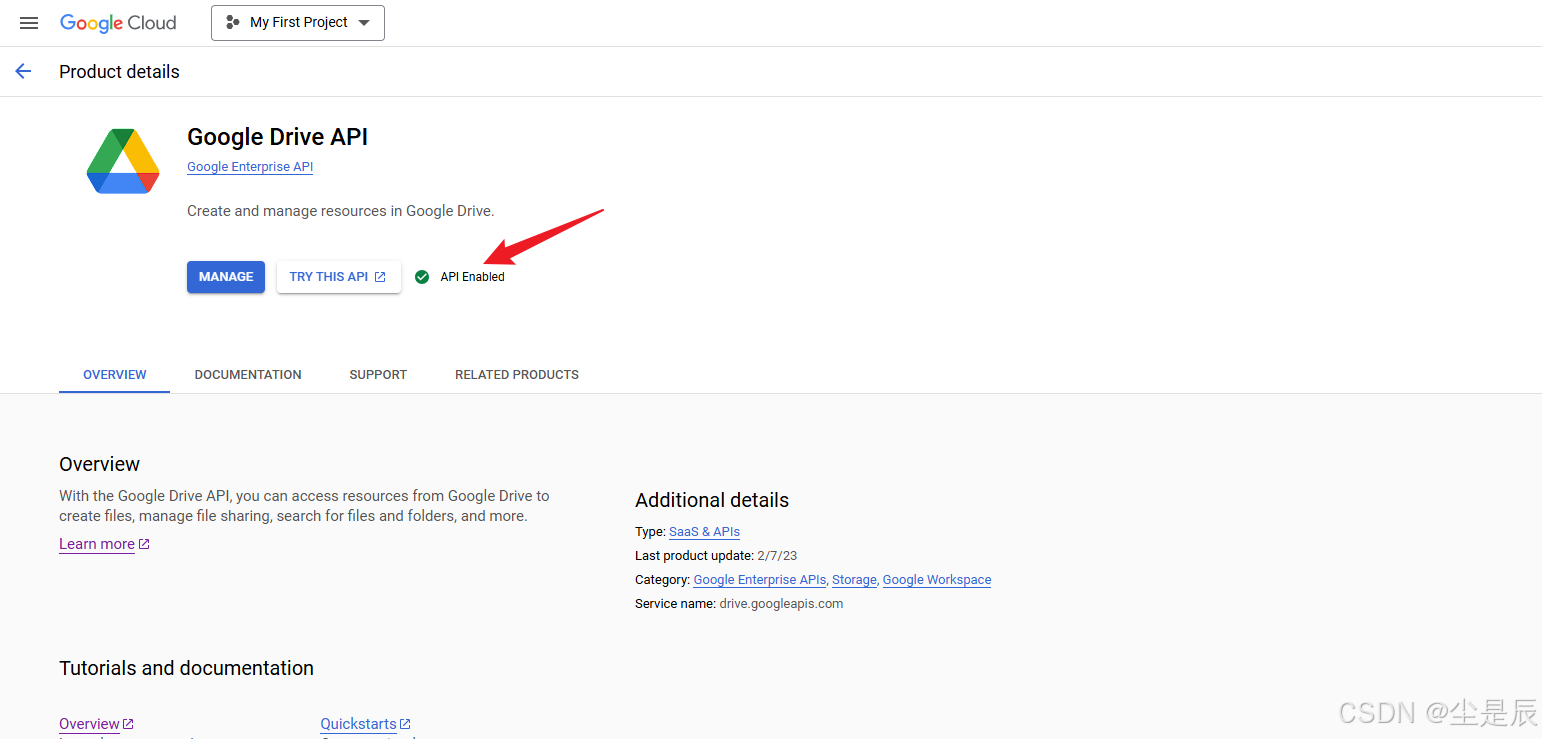Click the Additional details heading
The height and width of the screenshot is (739, 1542).
(712, 500)
